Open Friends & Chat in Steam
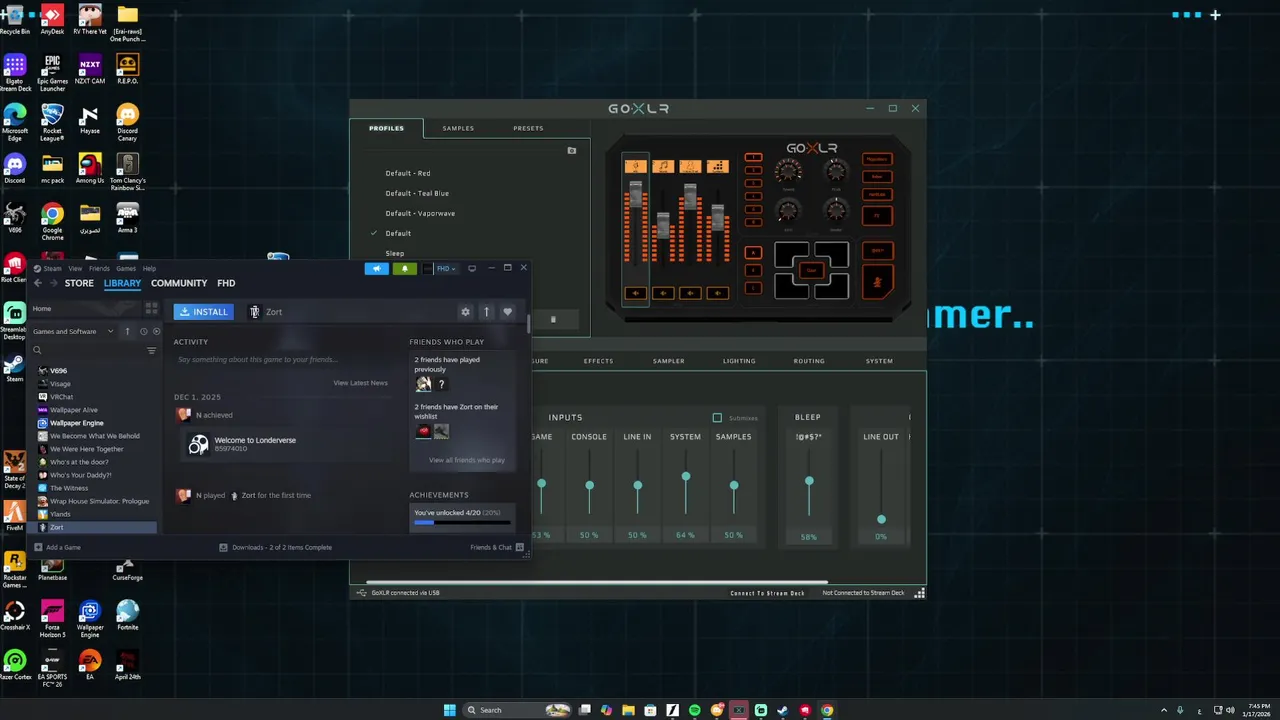The image size is (1280, 720). [497, 547]
